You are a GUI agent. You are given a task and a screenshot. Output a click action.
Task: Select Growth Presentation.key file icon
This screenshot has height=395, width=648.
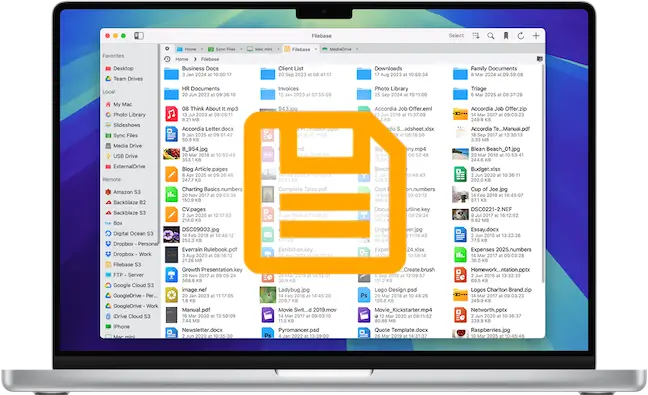click(172, 275)
